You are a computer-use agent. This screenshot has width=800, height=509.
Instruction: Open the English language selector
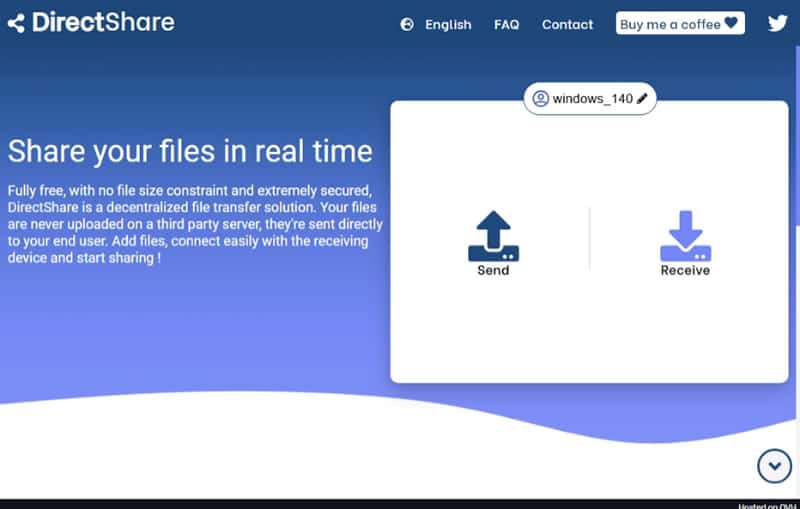point(447,25)
